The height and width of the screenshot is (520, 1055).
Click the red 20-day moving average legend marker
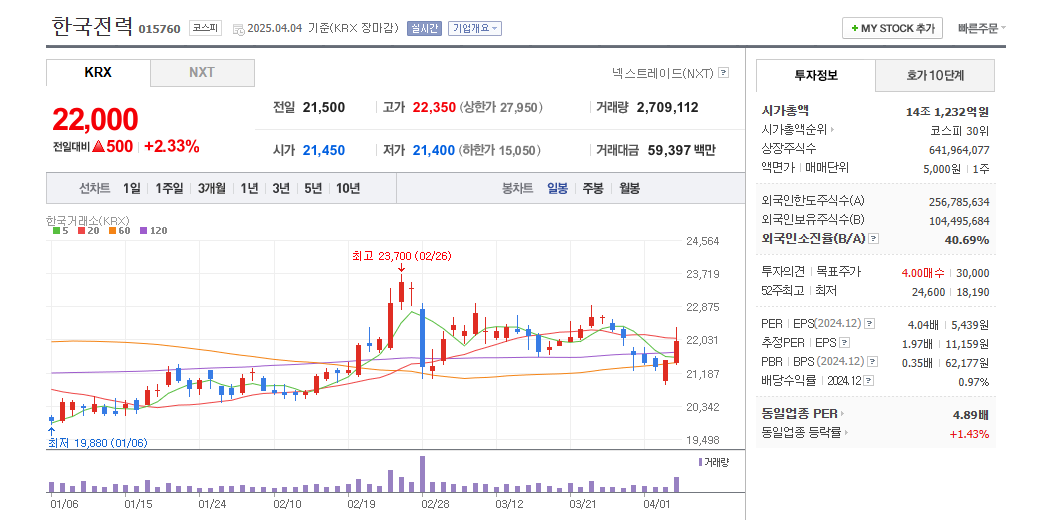pyautogui.click(x=81, y=231)
